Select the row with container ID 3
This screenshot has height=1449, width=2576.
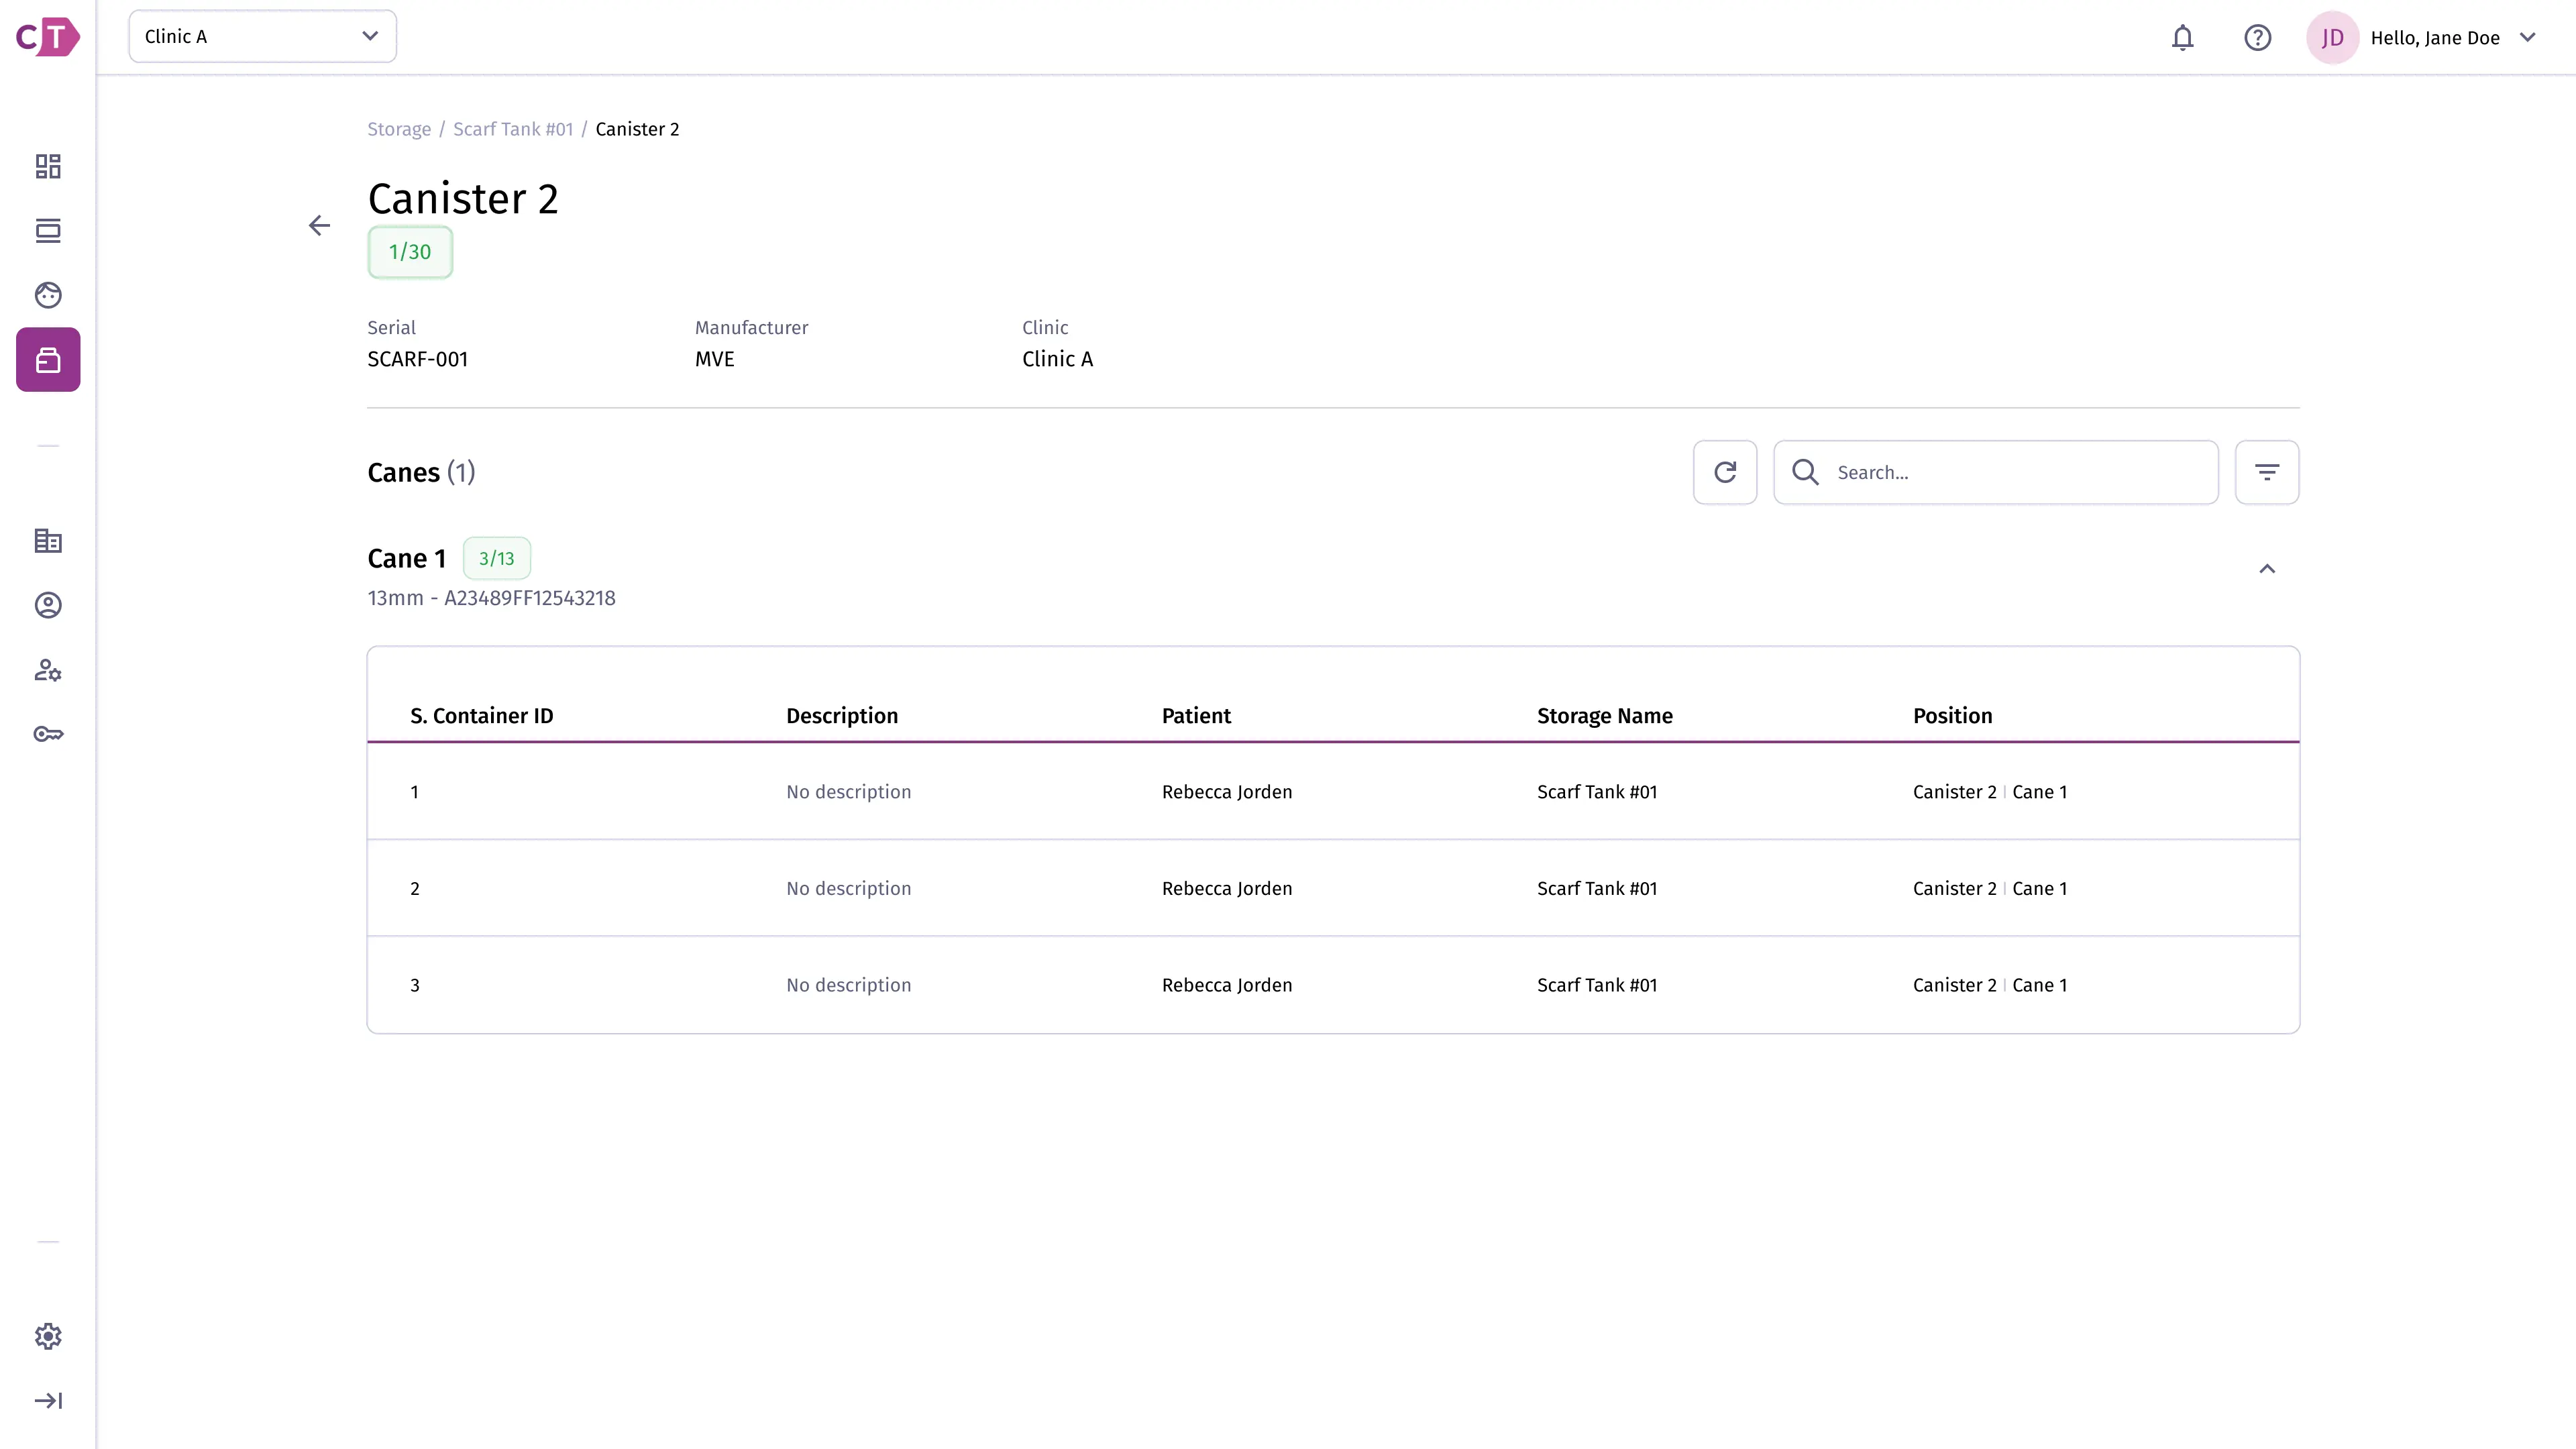pyautogui.click(x=1333, y=985)
